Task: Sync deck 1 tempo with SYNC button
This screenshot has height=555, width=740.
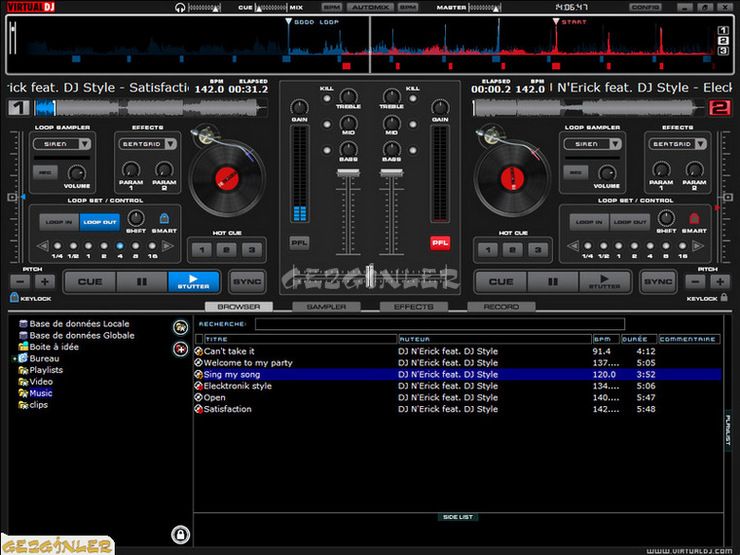Action: pos(247,281)
